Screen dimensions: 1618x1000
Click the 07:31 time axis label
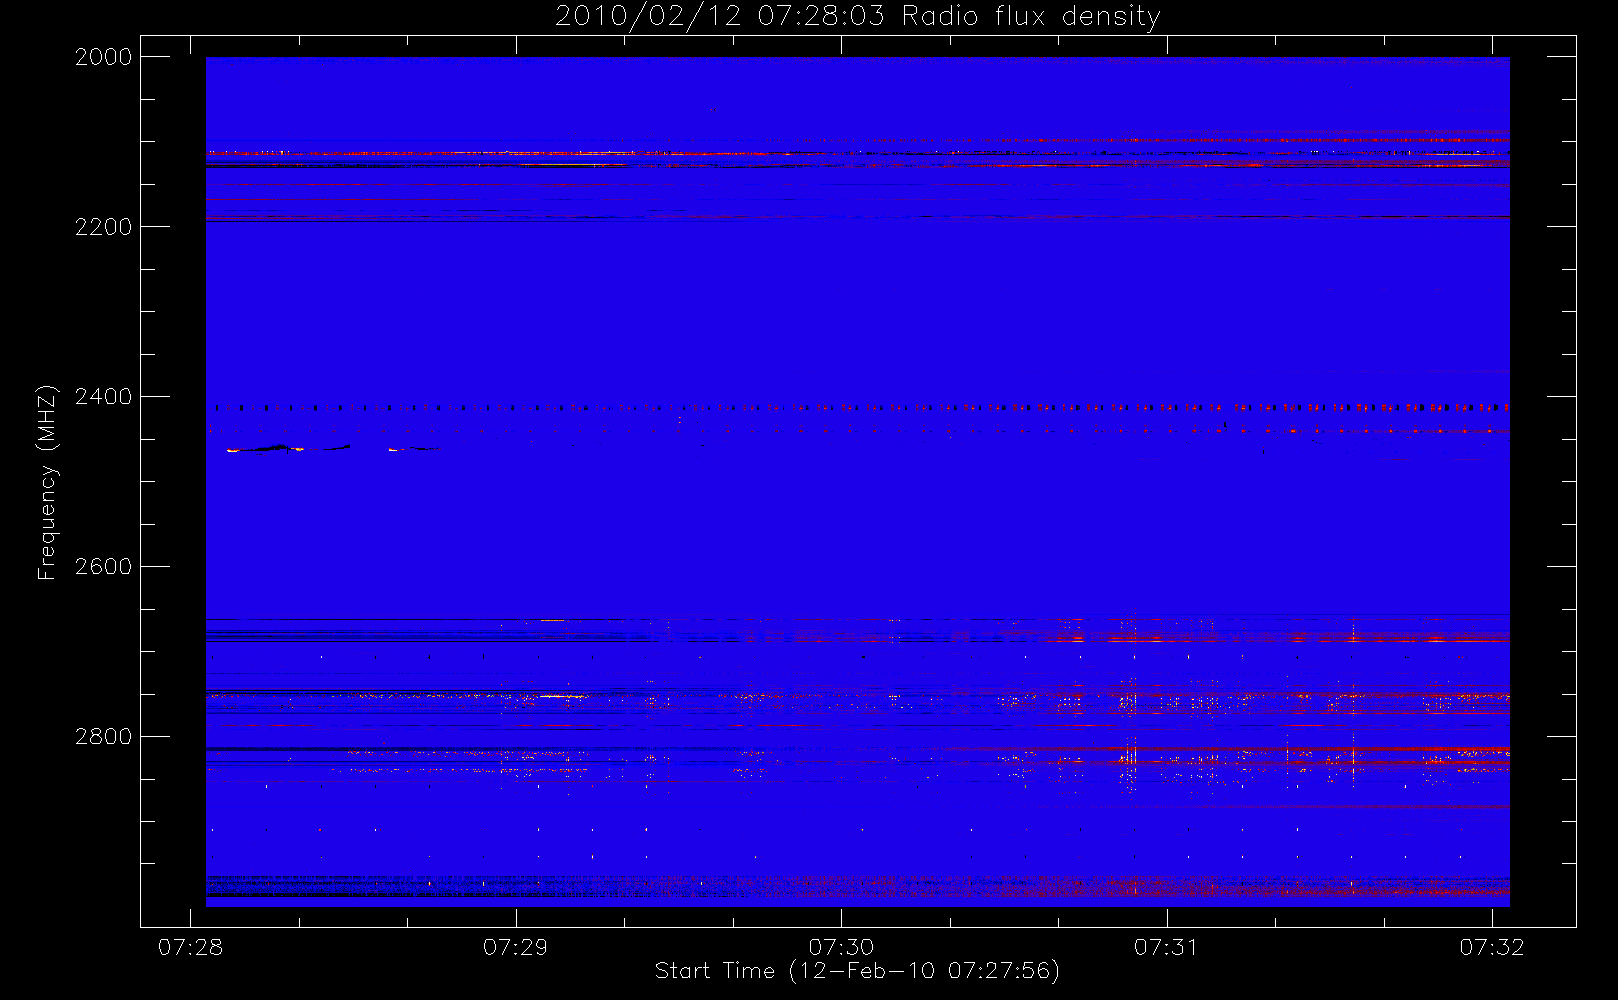pyautogui.click(x=1166, y=947)
